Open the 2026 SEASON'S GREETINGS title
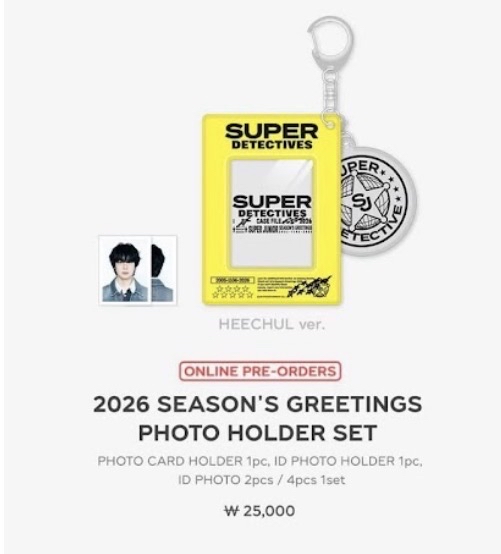 pos(258,404)
